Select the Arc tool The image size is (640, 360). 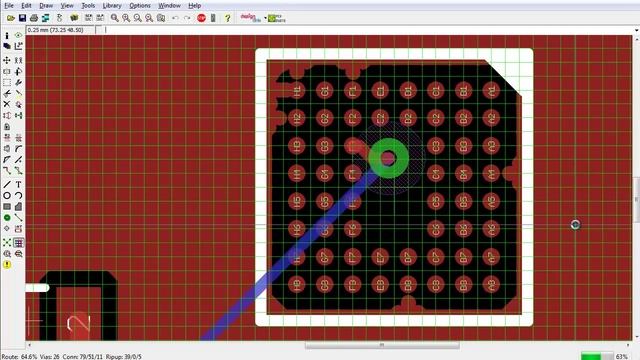coord(18,196)
